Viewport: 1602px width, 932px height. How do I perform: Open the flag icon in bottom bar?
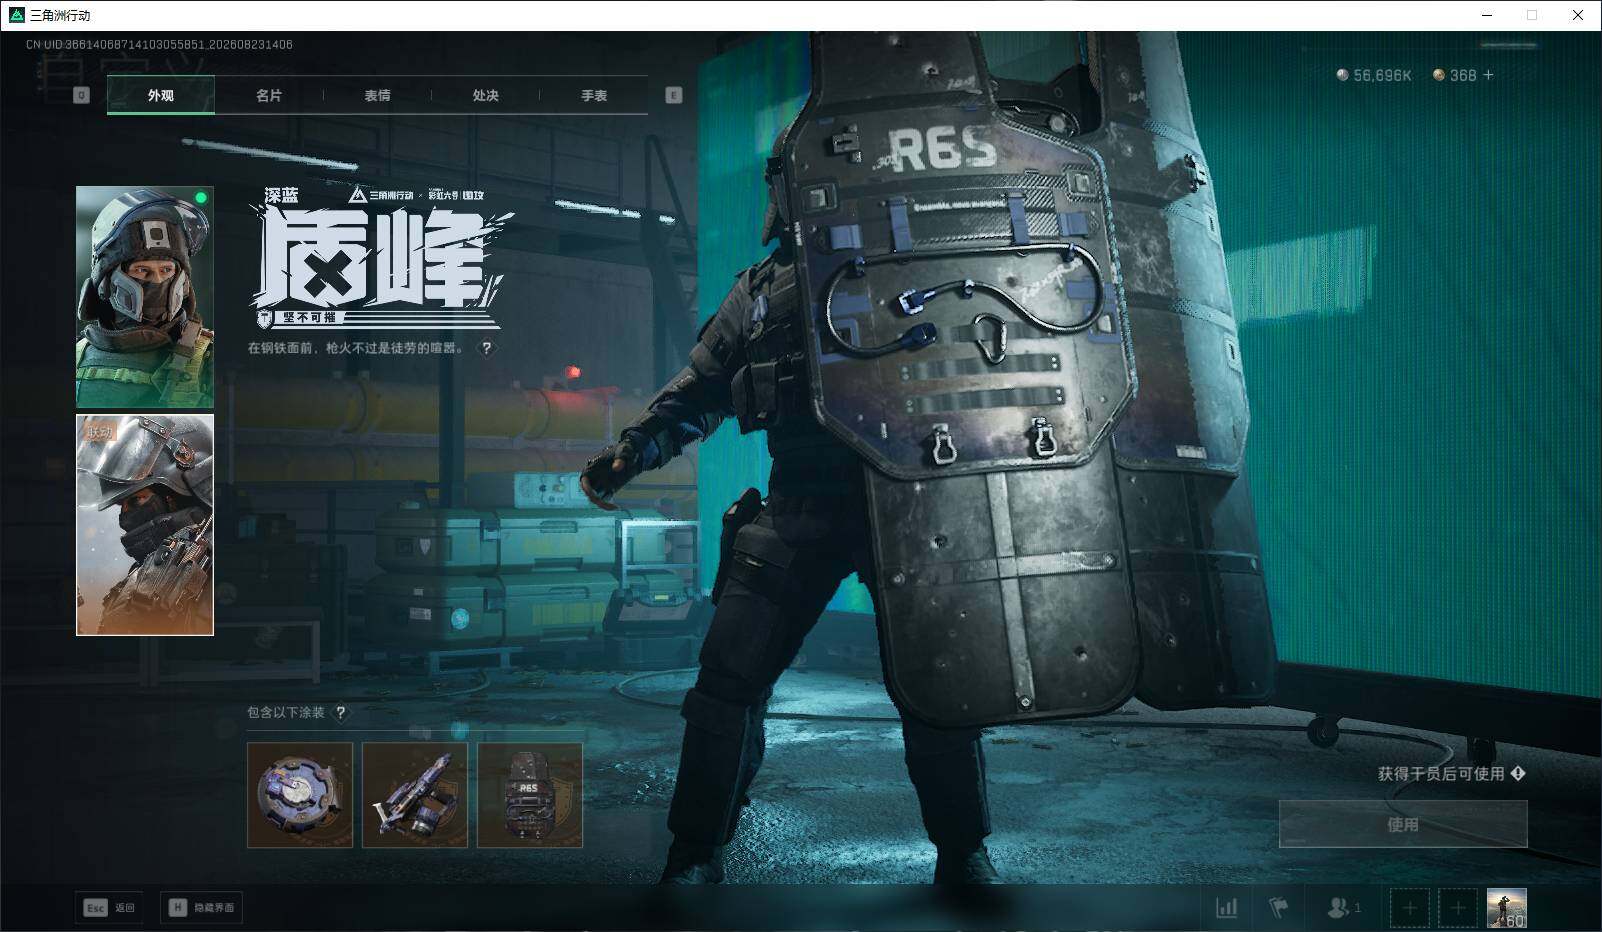pyautogui.click(x=1279, y=907)
